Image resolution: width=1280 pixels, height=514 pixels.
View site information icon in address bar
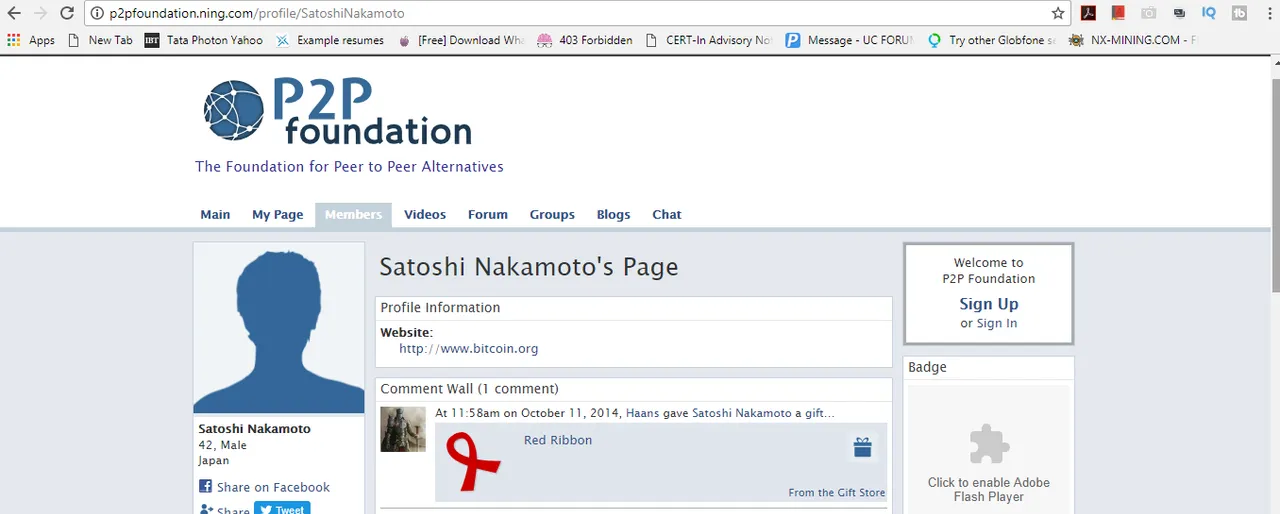pyautogui.click(x=97, y=14)
